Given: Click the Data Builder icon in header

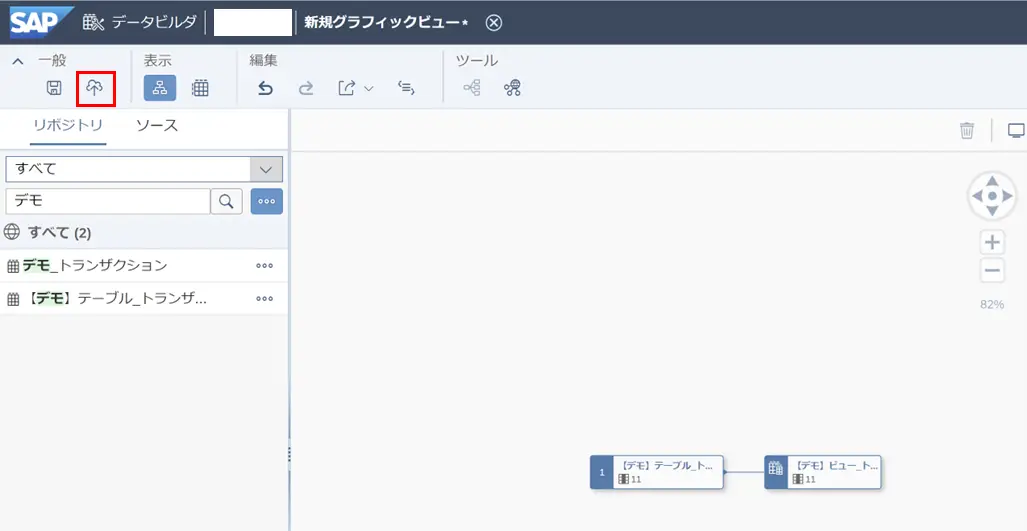Looking at the screenshot, I should (94, 22).
